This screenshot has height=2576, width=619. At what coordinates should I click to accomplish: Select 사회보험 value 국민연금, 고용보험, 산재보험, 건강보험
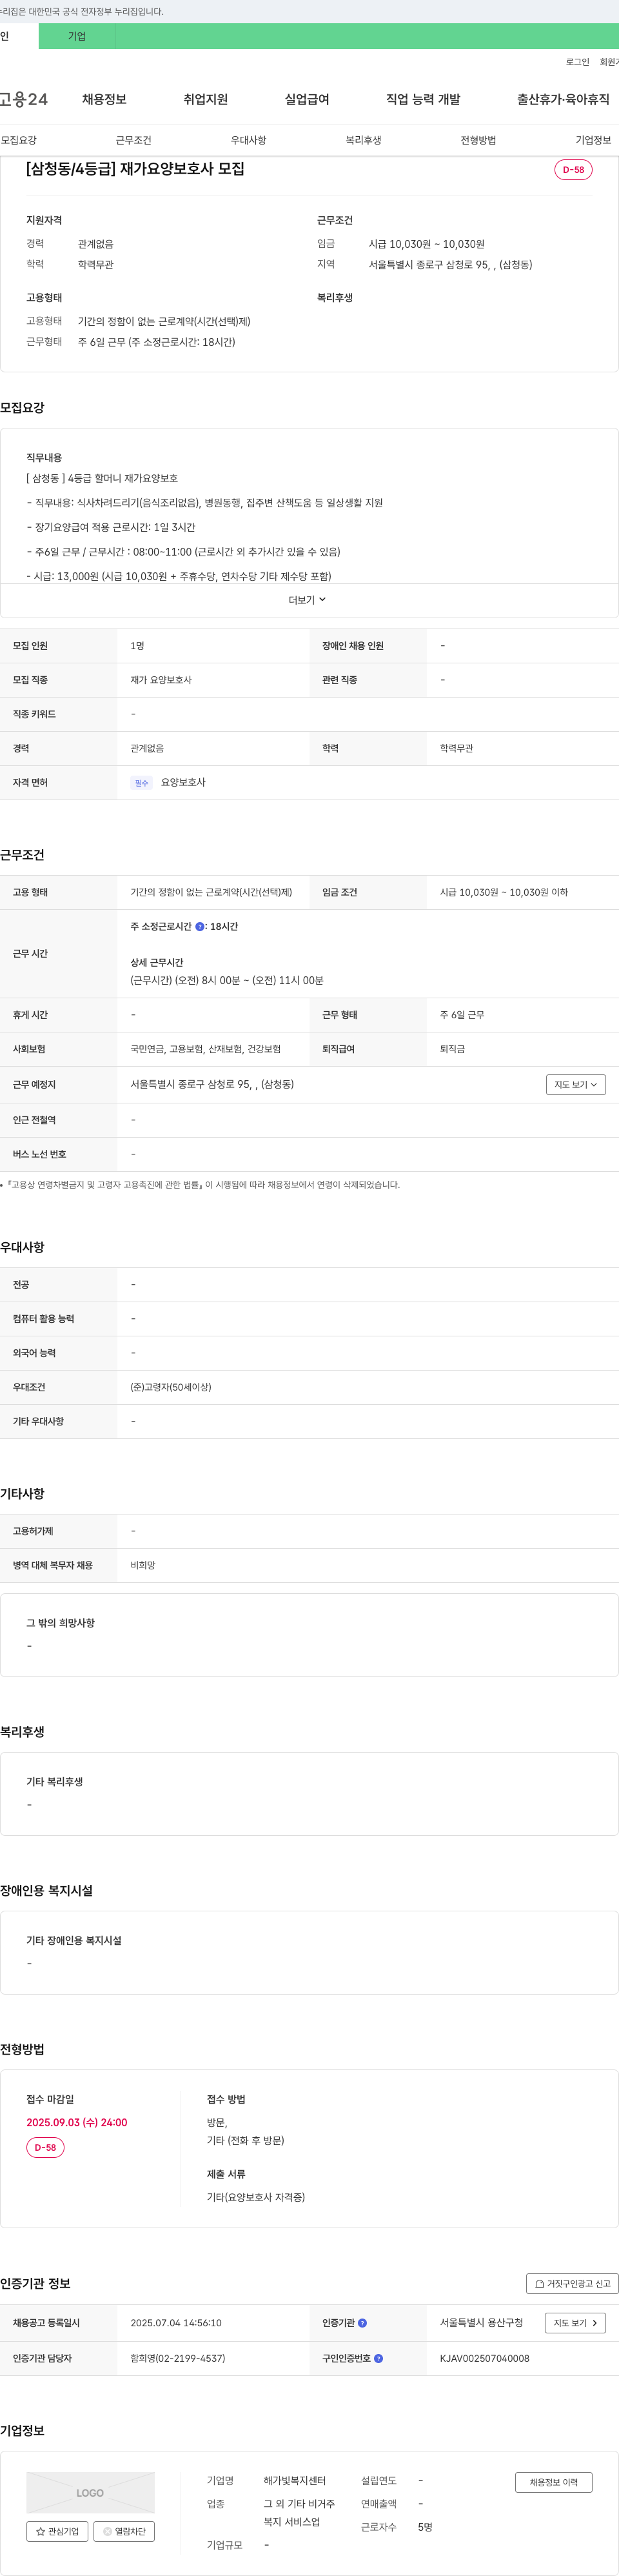[205, 1049]
